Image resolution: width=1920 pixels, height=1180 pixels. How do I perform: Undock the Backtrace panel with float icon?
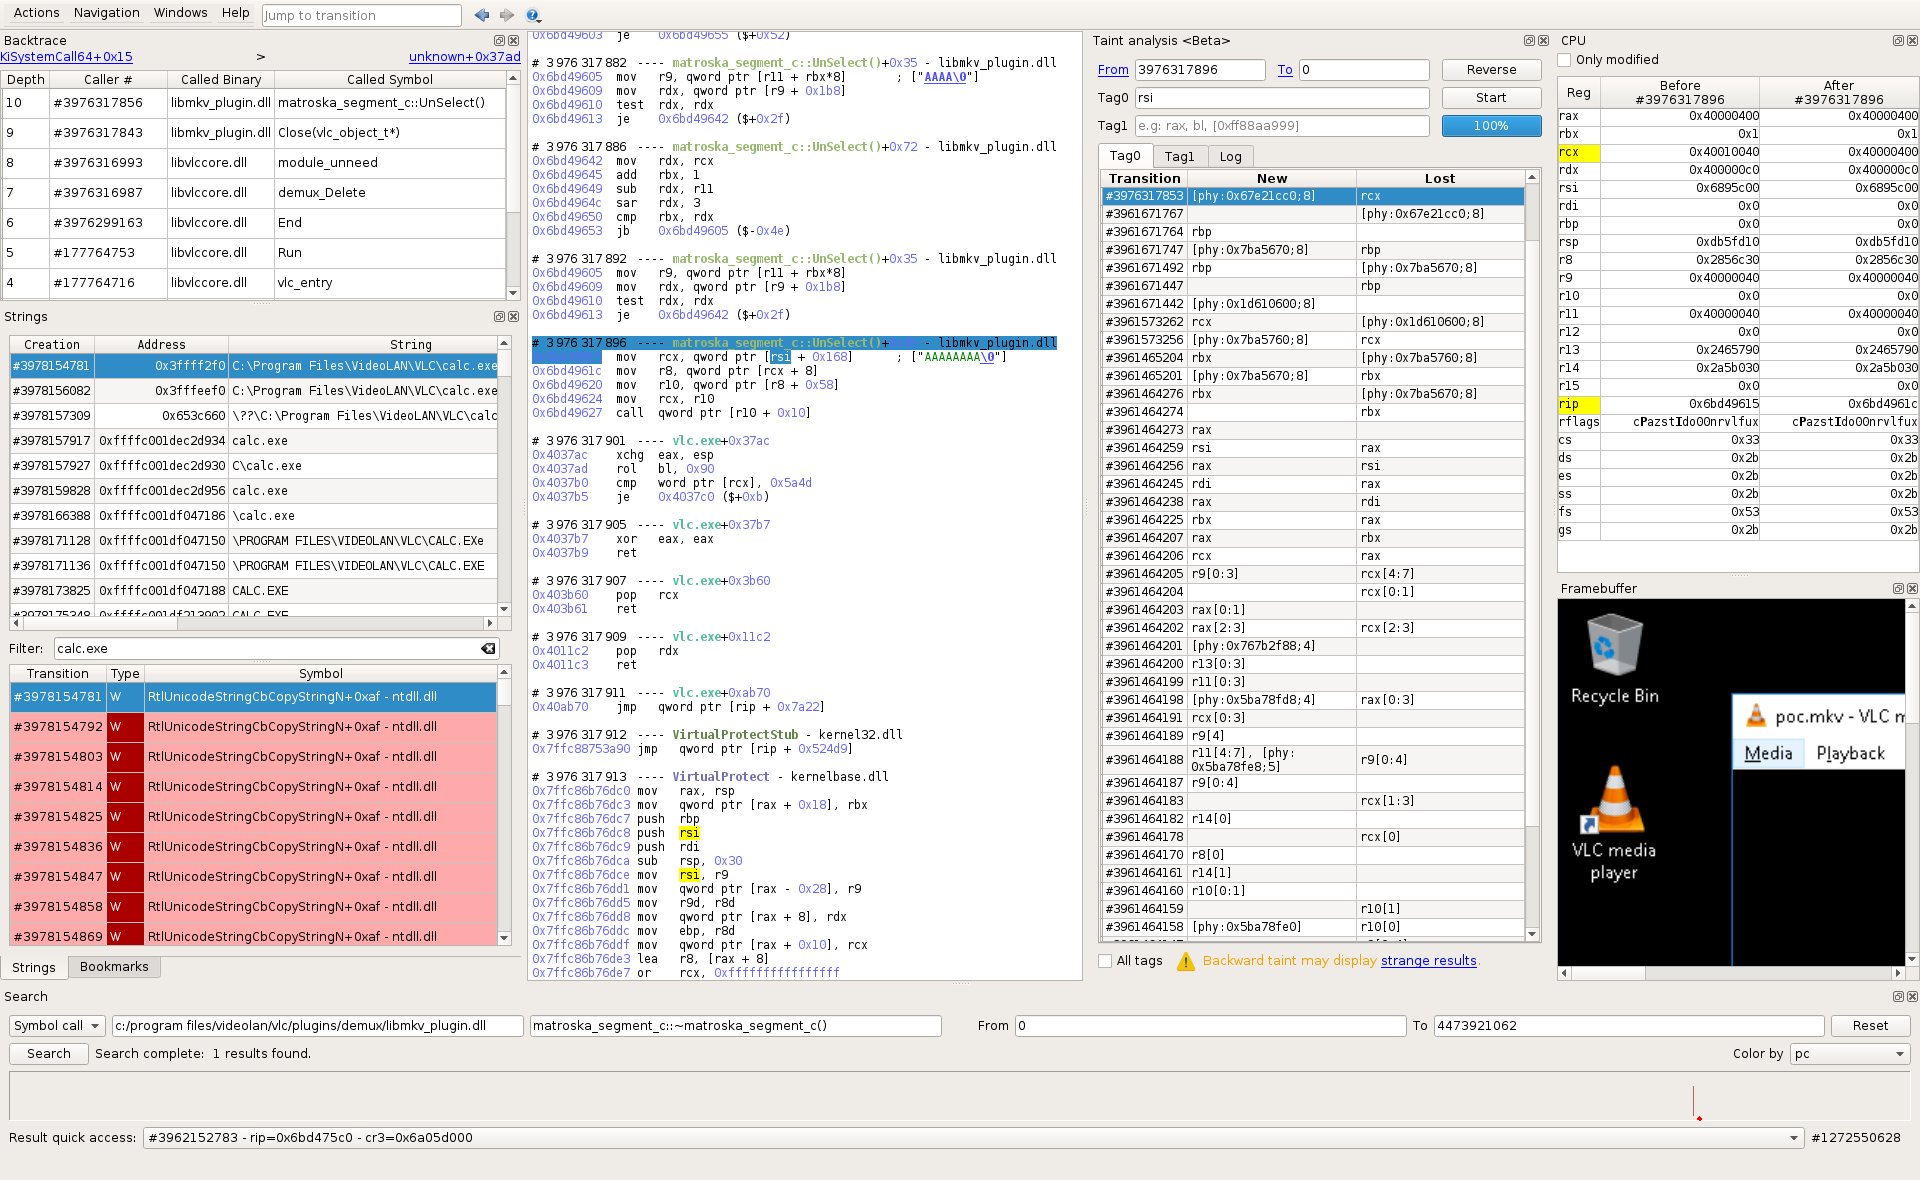[500, 40]
